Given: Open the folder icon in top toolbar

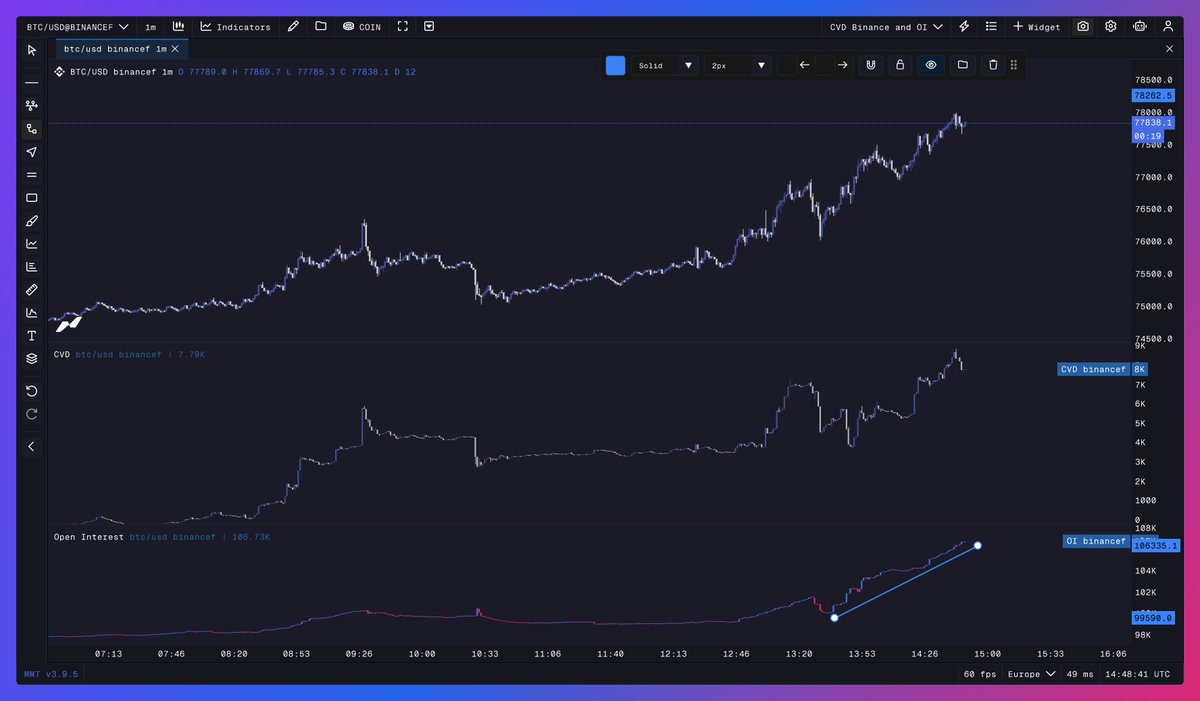Looking at the screenshot, I should 321,27.
